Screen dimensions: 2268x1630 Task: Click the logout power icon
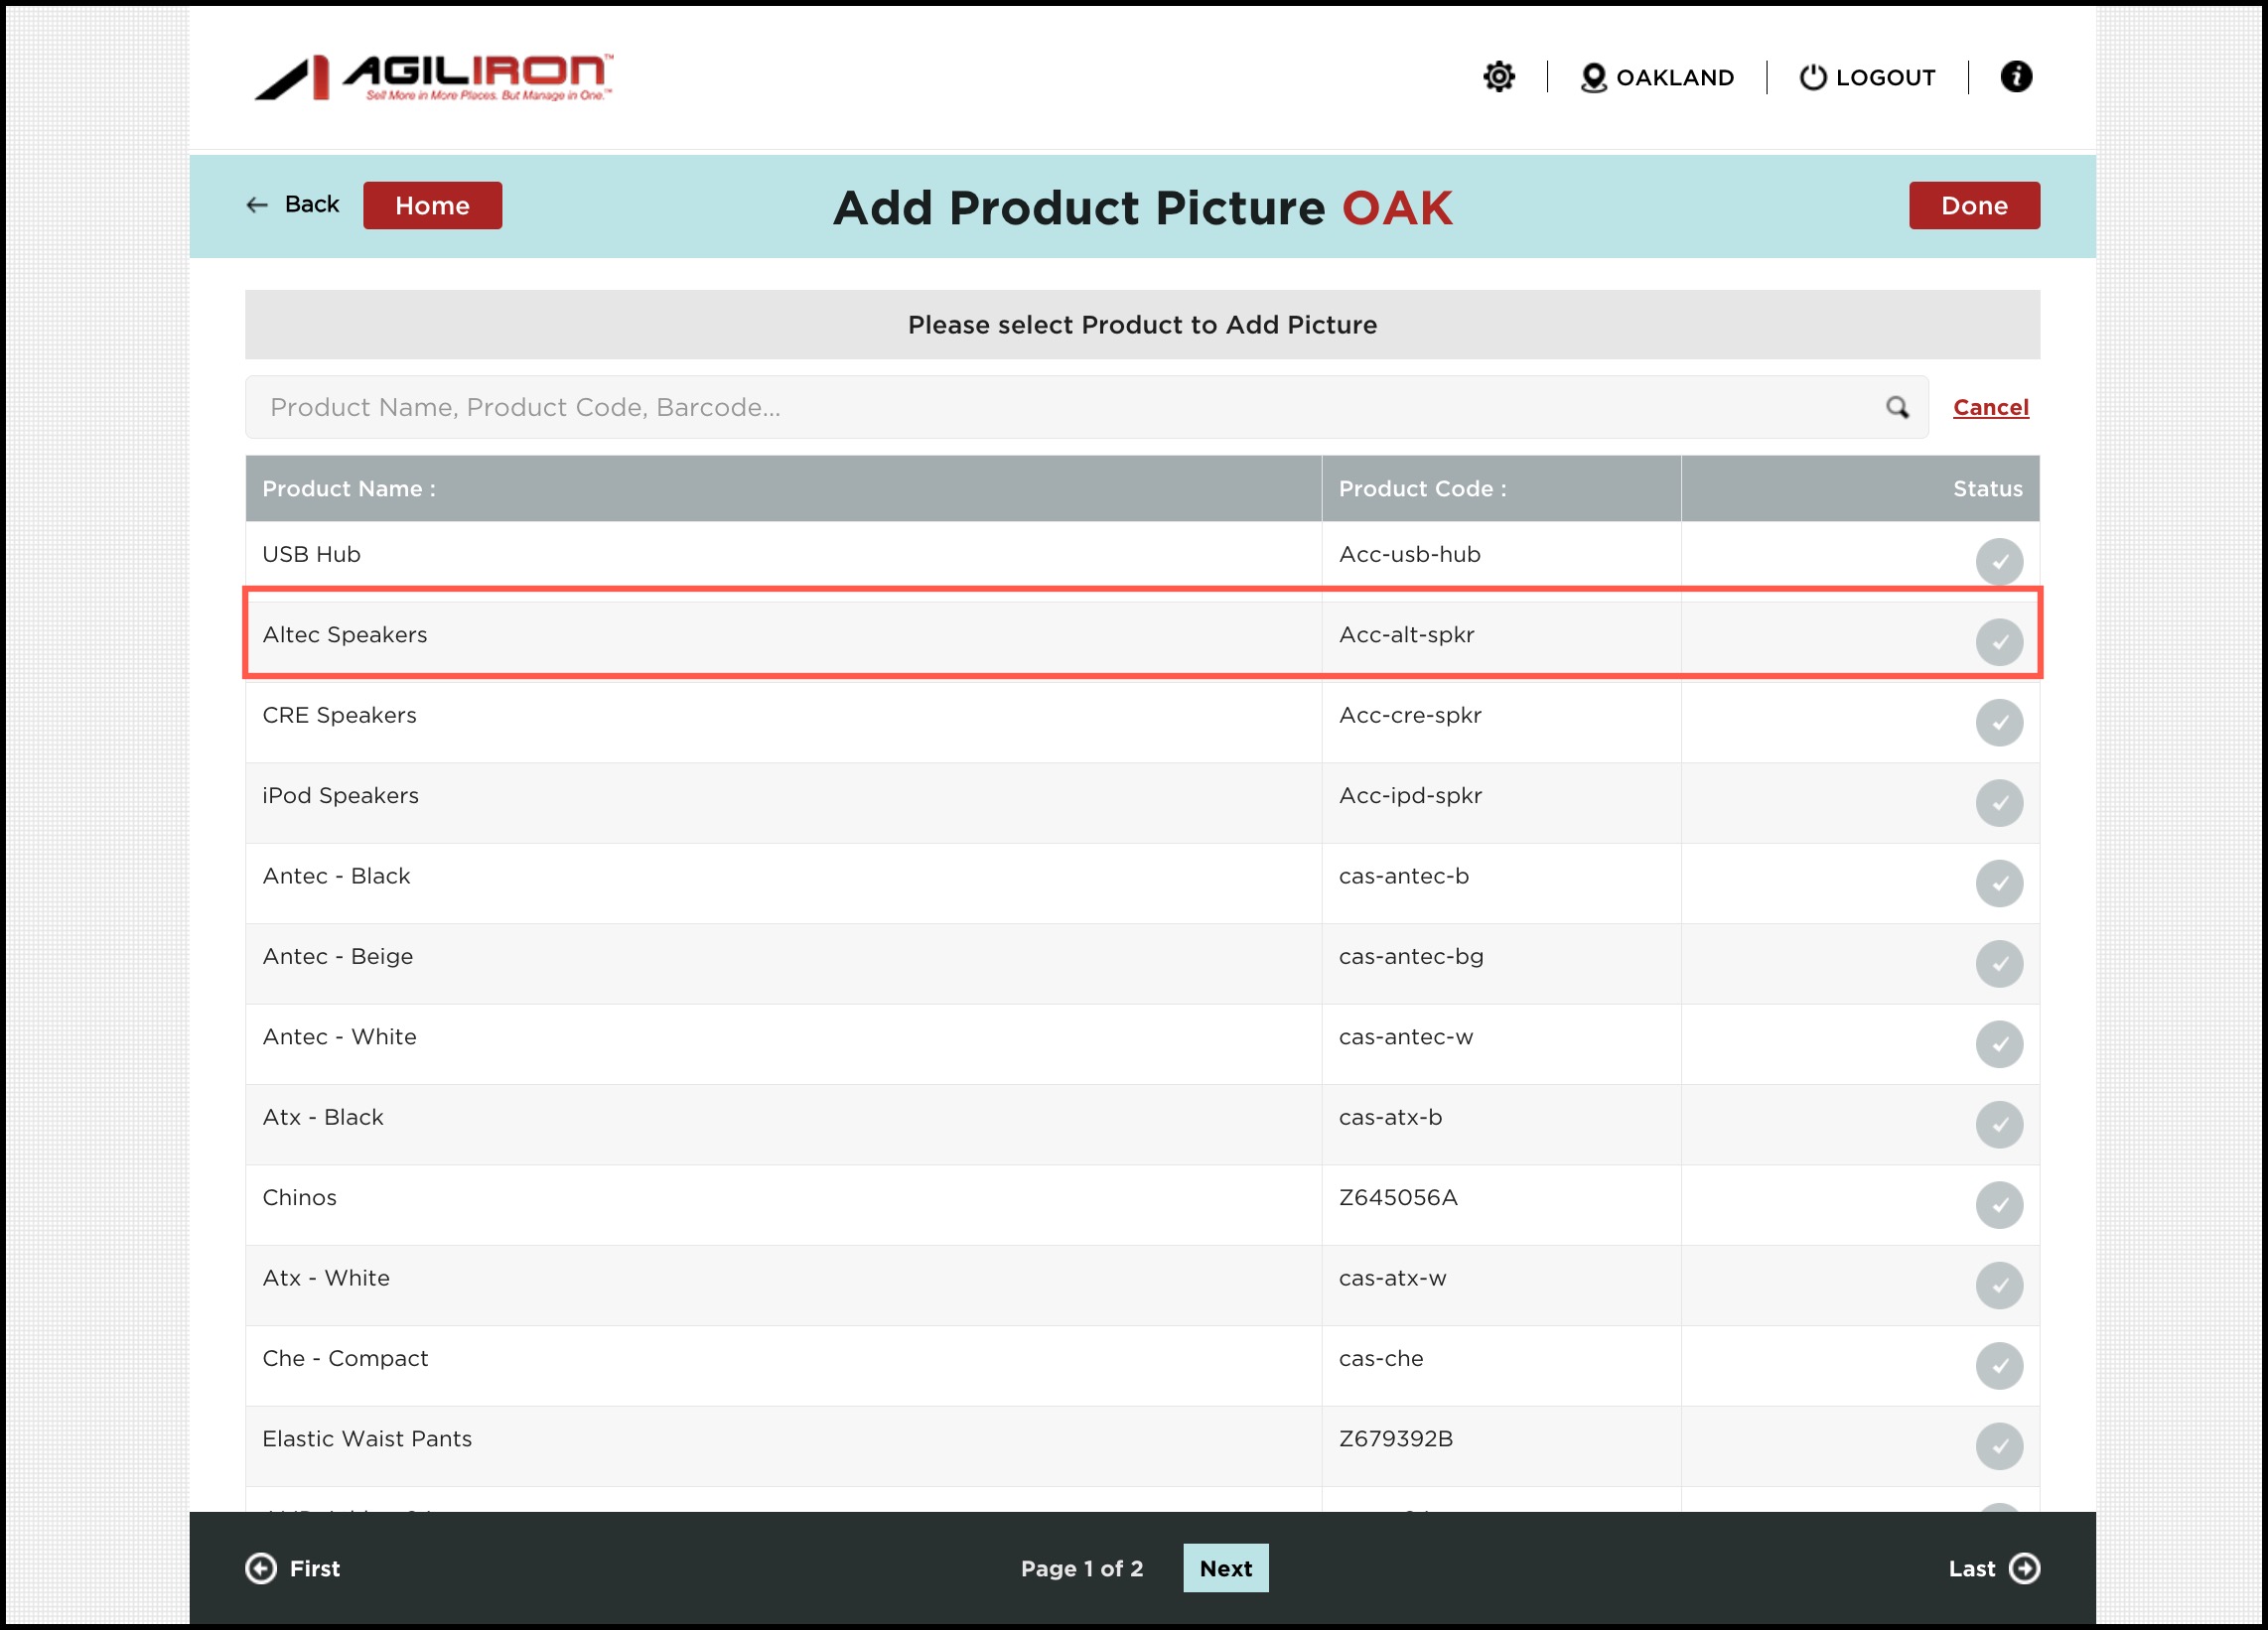1812,77
